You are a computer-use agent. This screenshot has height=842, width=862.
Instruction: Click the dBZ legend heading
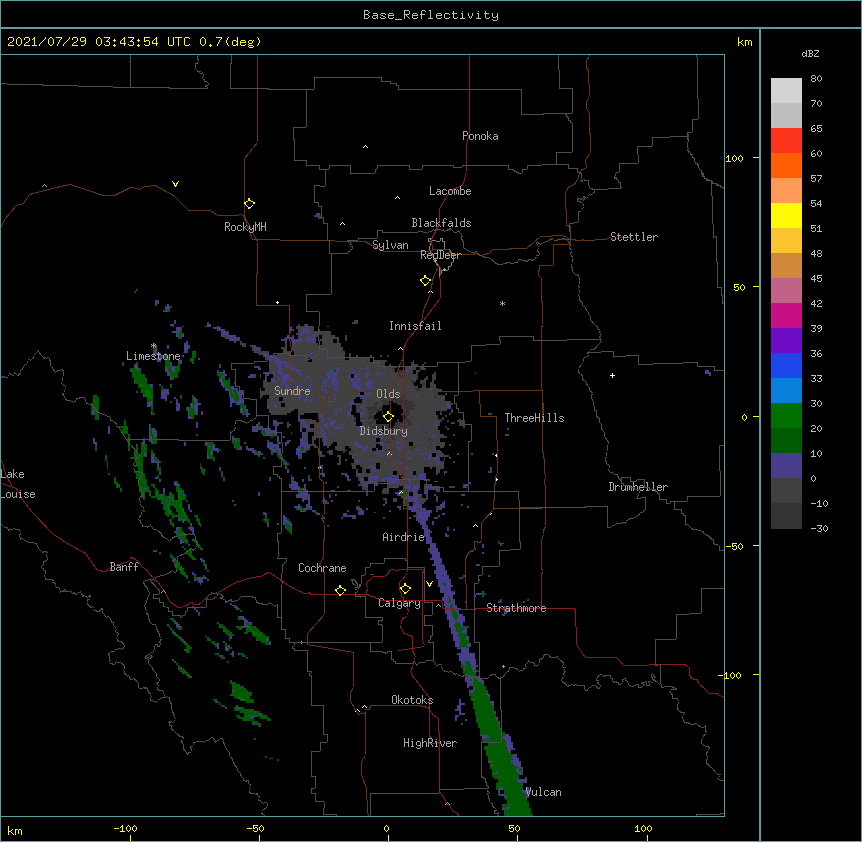coord(810,54)
